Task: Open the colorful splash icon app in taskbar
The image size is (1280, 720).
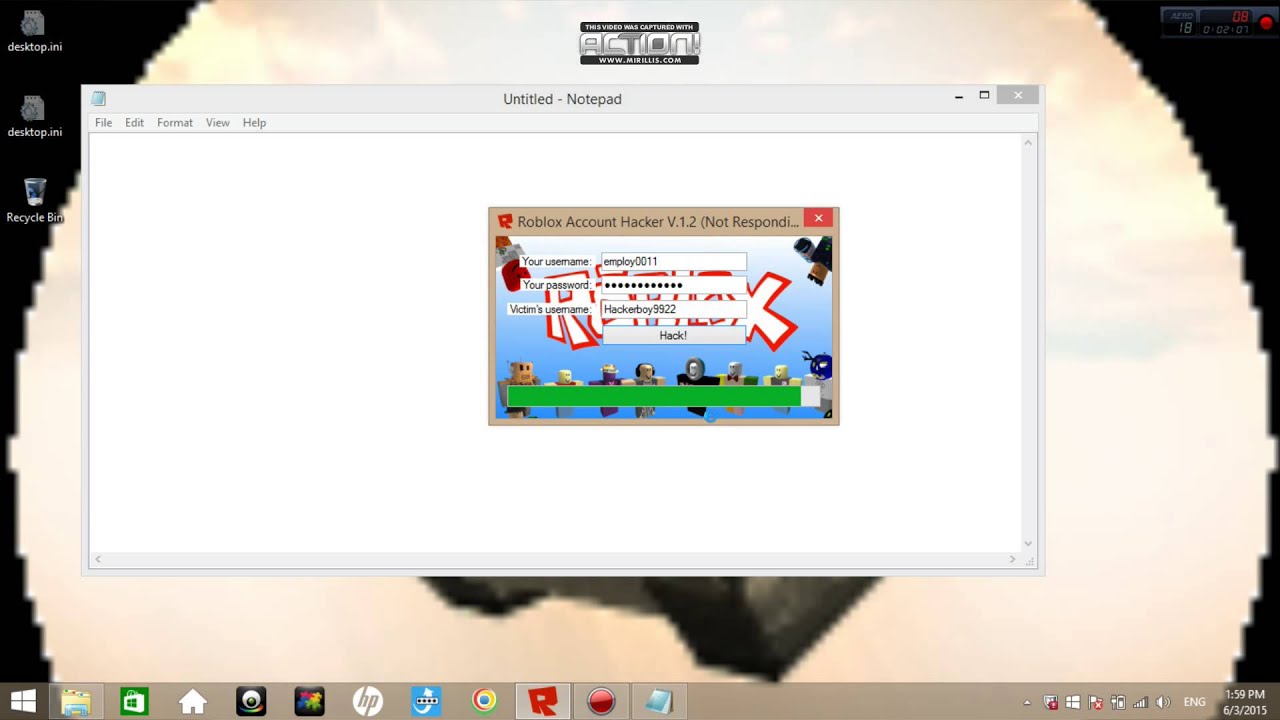Action: pyautogui.click(x=309, y=701)
